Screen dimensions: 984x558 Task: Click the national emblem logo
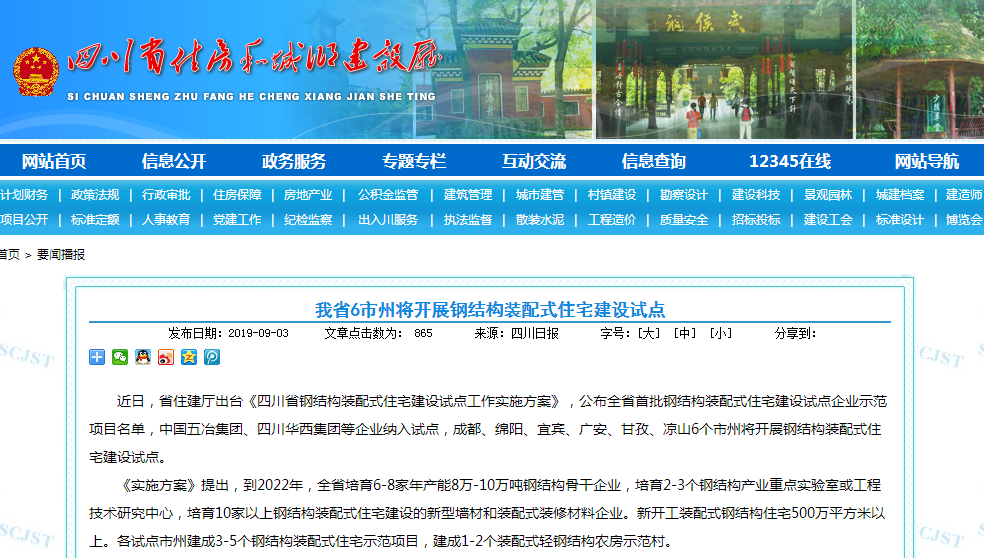pos(35,70)
